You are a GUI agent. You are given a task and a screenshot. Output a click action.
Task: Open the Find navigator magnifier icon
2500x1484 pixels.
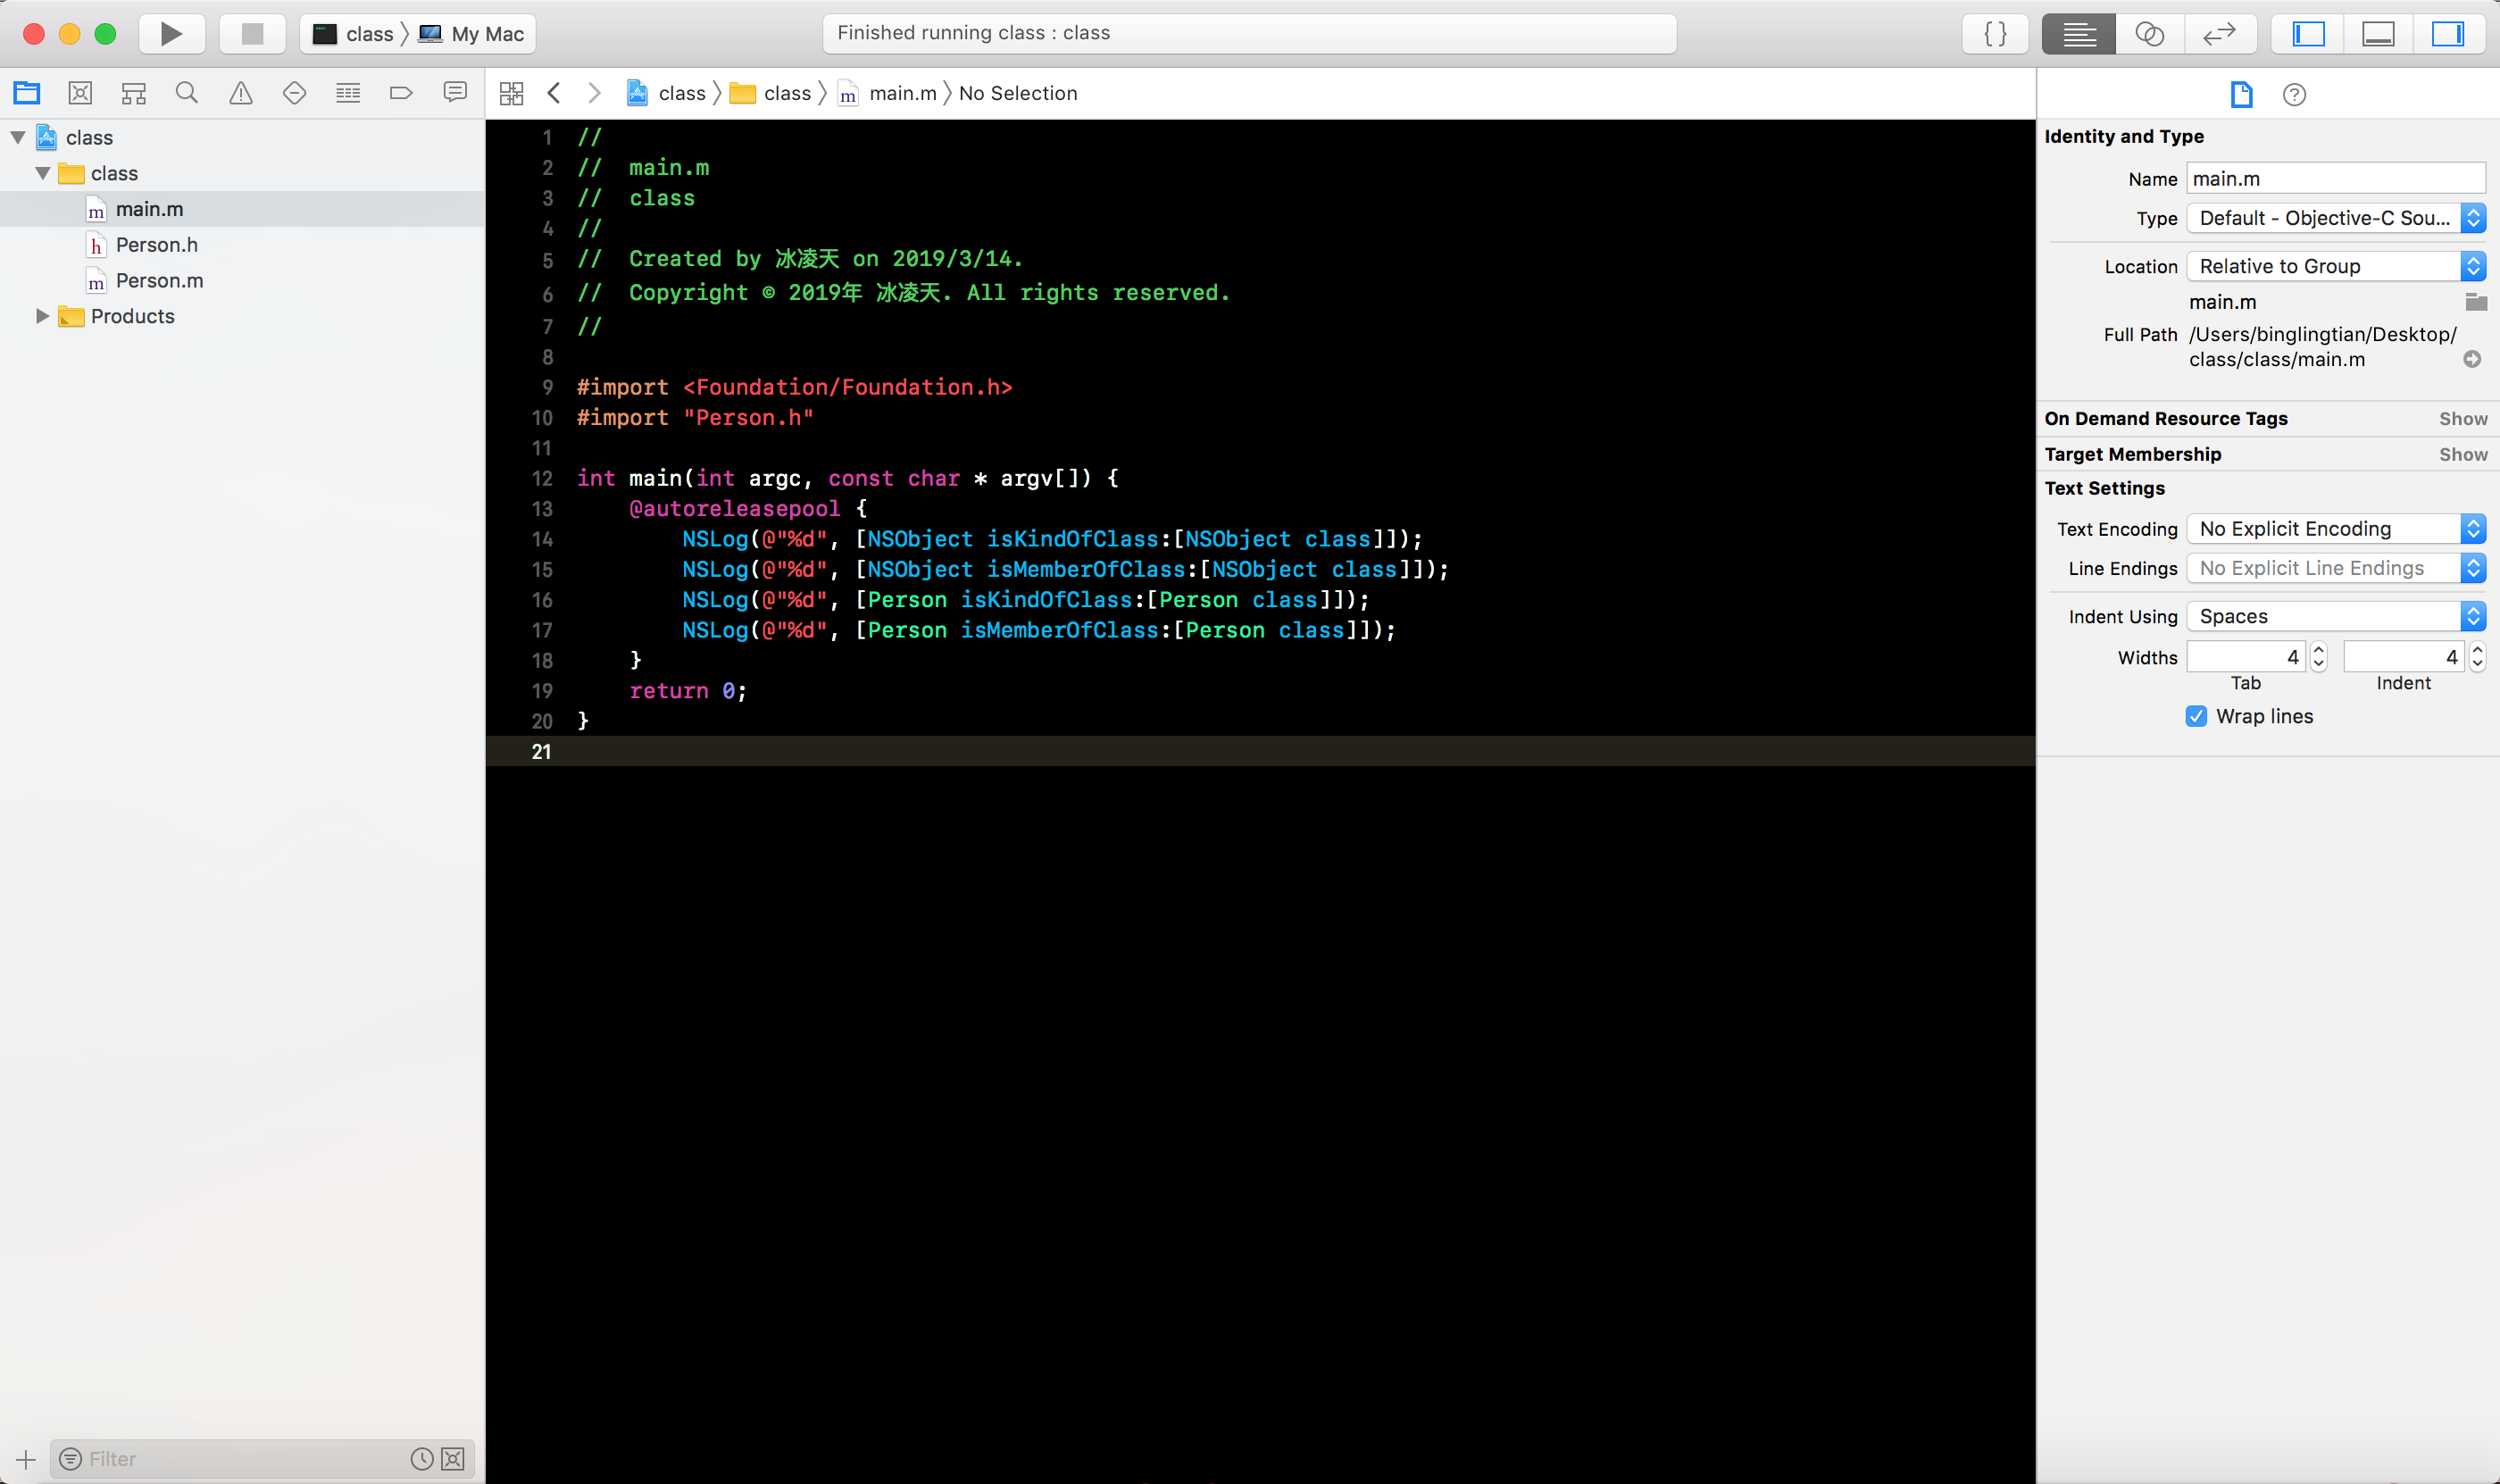point(186,93)
